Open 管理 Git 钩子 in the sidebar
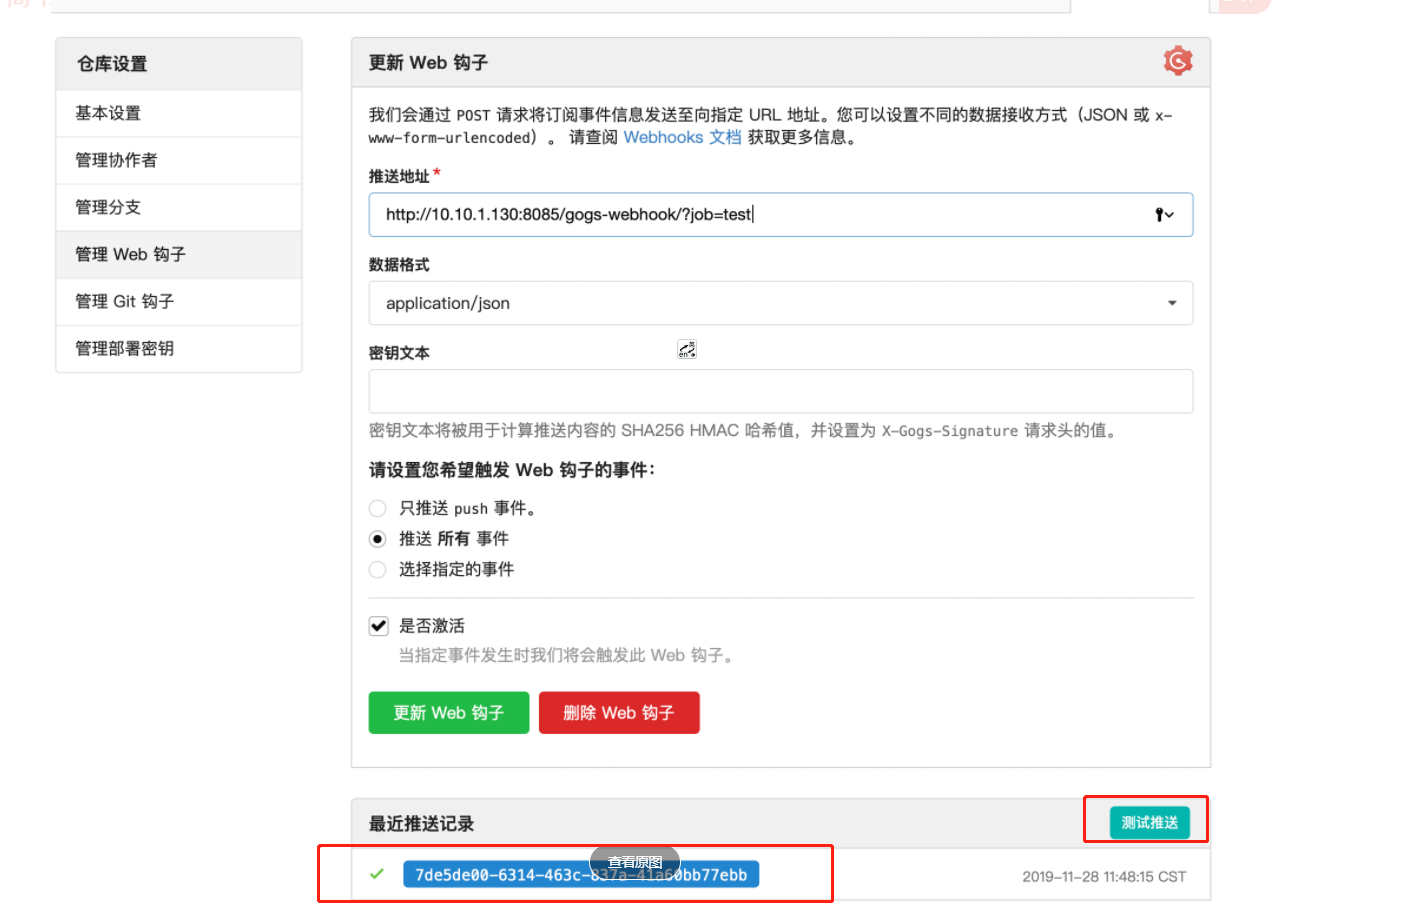1424x904 pixels. [x=179, y=301]
